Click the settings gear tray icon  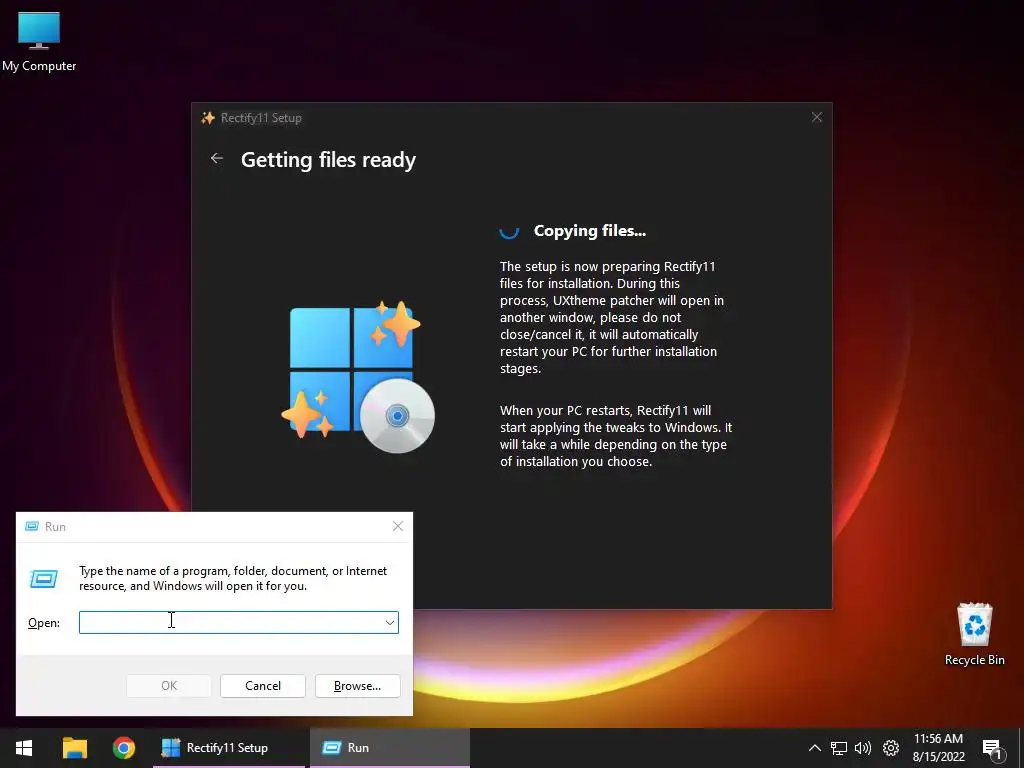pos(891,748)
